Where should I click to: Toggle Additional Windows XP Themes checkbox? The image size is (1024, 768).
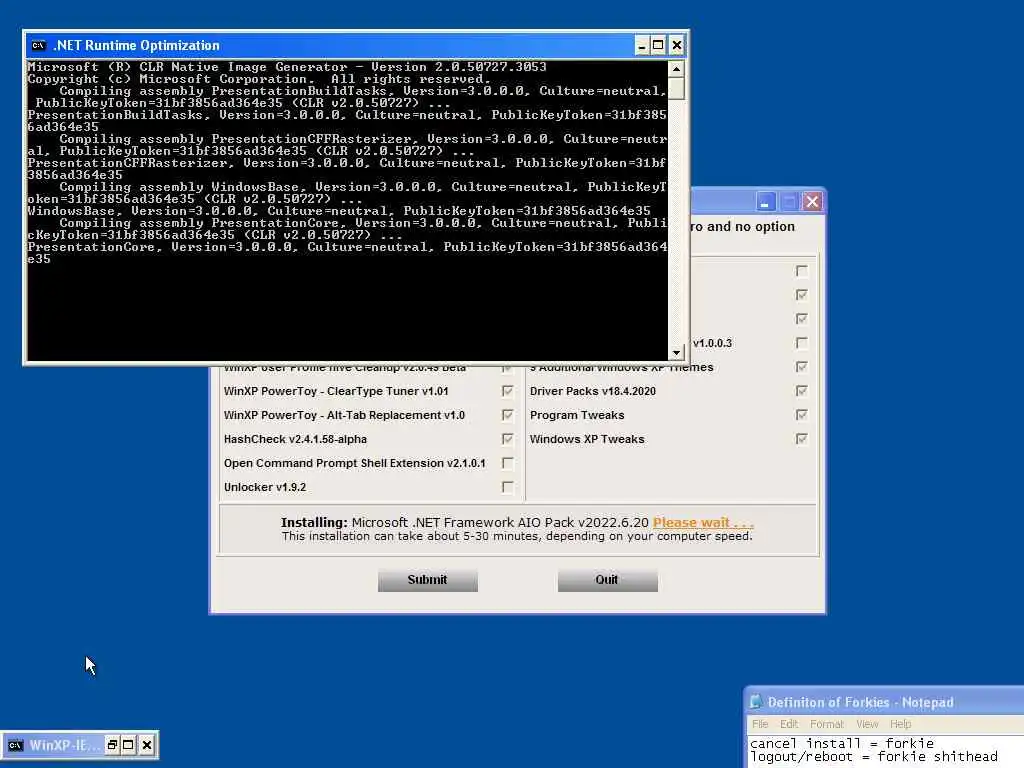[x=801, y=367]
